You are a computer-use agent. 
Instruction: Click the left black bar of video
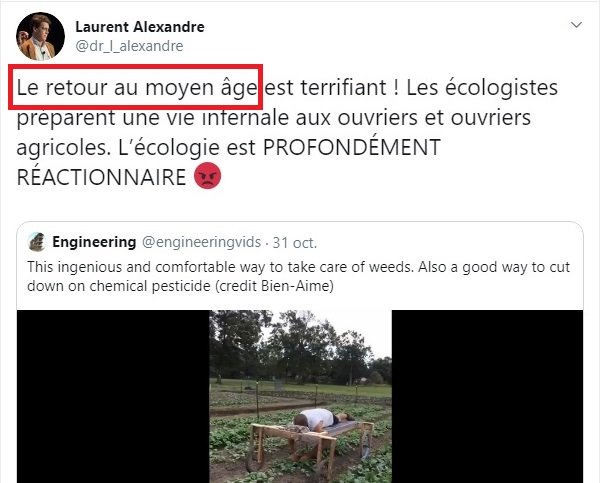[113, 396]
